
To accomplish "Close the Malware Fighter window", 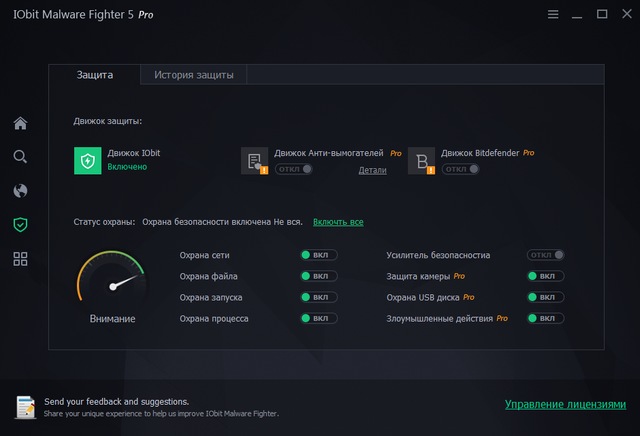I will pos(627,14).
